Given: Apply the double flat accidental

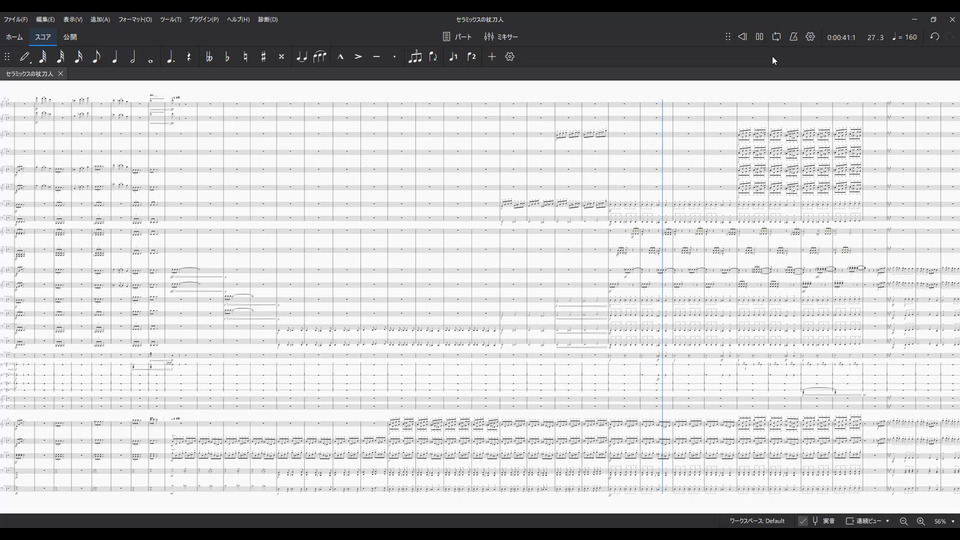Looking at the screenshot, I should click(209, 57).
